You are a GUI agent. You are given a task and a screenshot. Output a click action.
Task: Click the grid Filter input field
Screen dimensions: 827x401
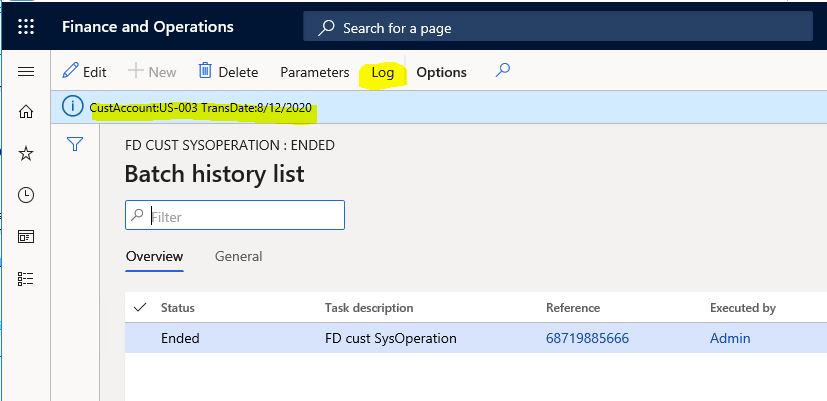(235, 215)
